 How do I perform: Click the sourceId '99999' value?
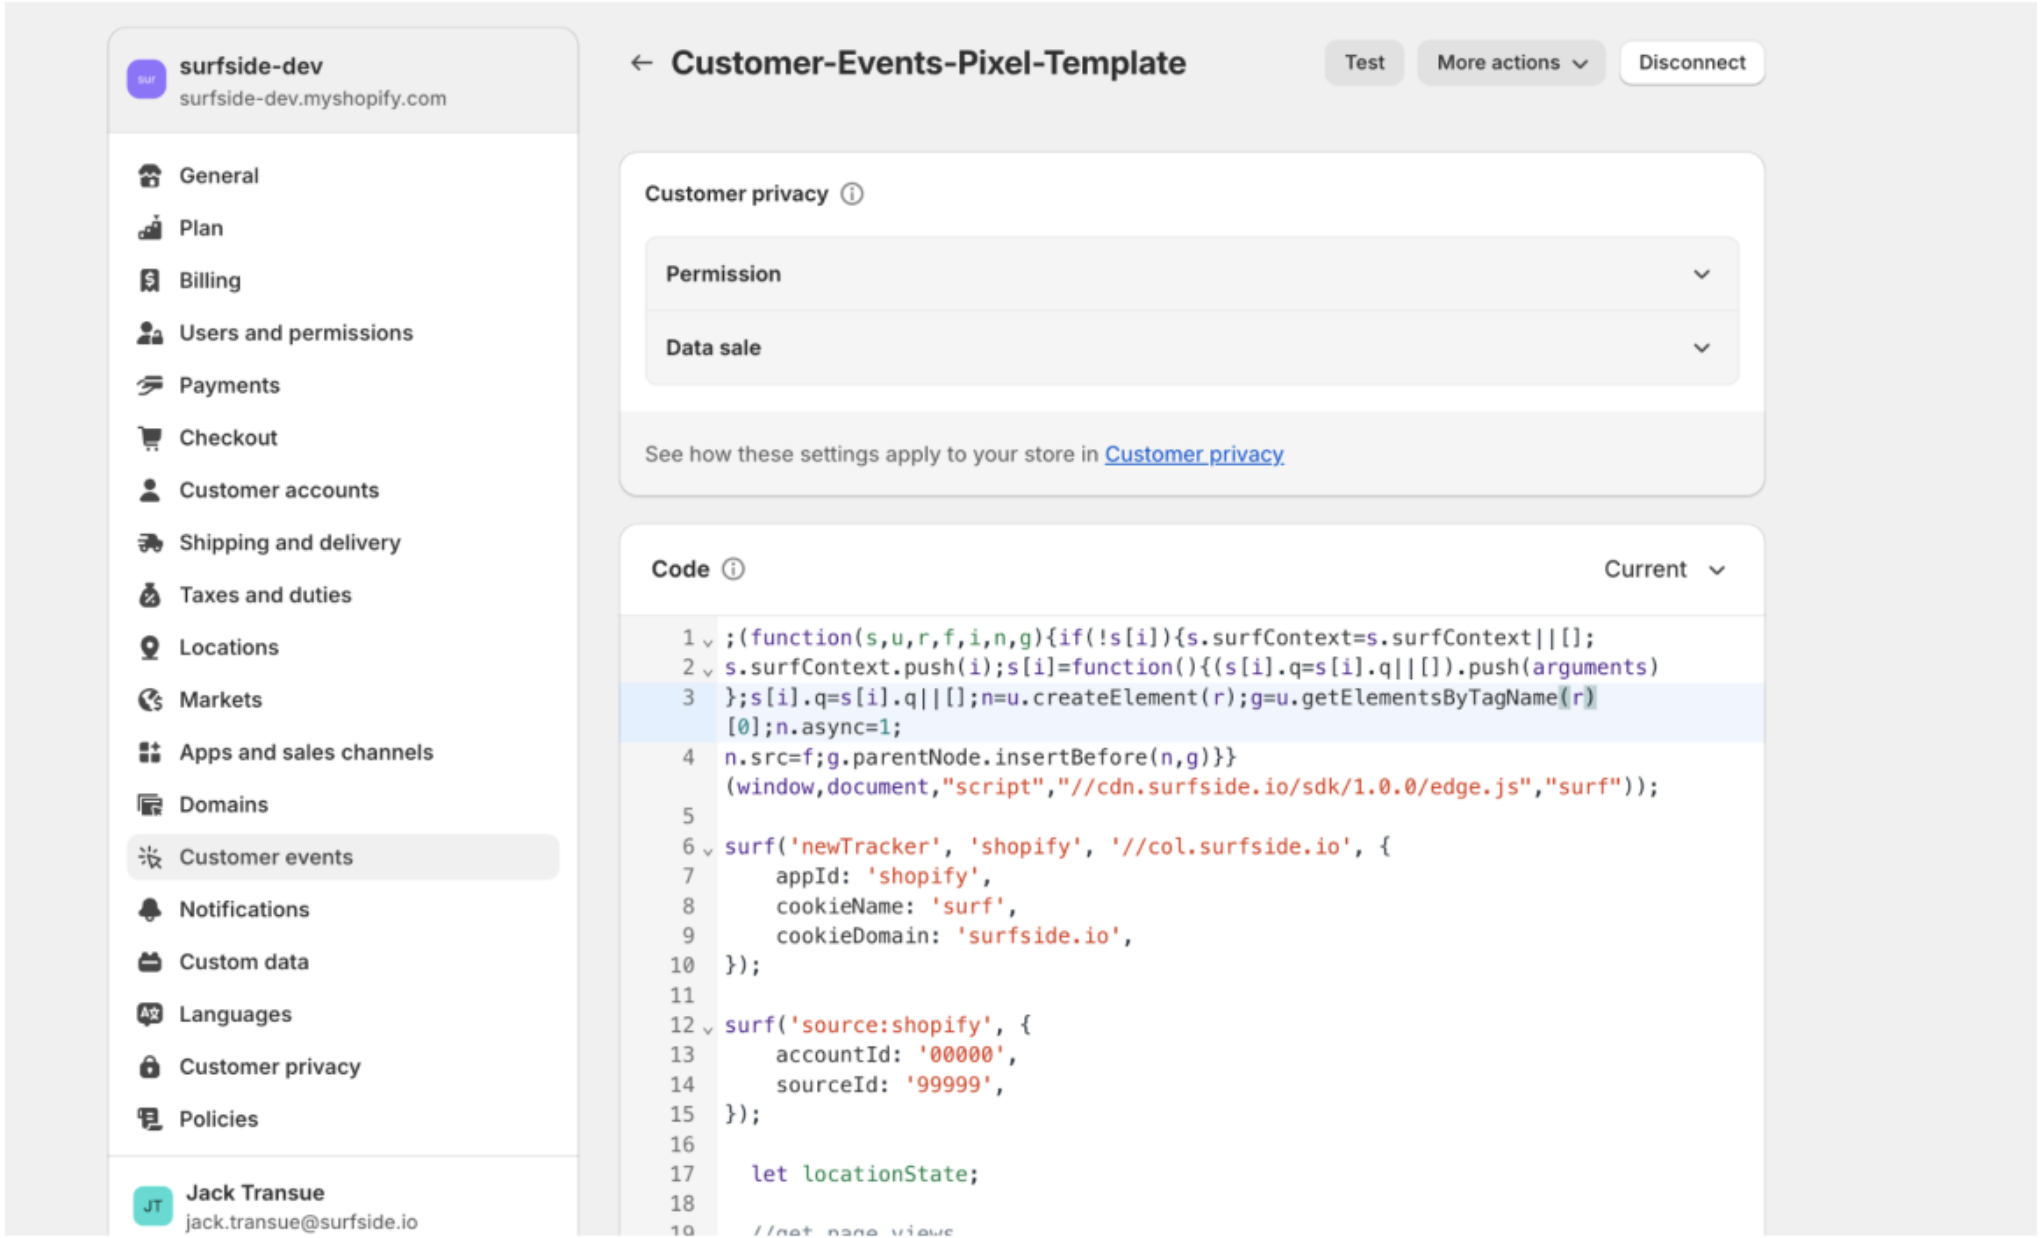click(x=947, y=1085)
